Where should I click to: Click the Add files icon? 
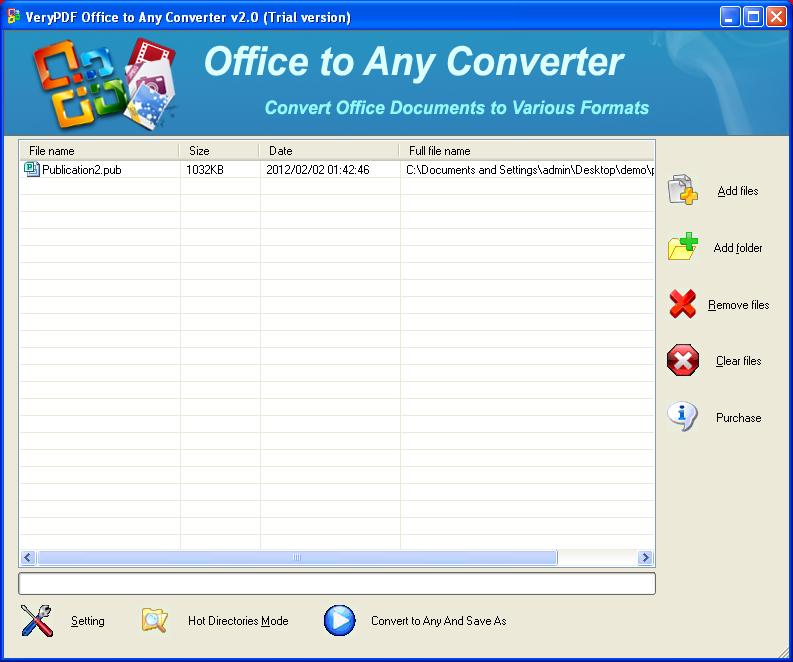[x=682, y=190]
